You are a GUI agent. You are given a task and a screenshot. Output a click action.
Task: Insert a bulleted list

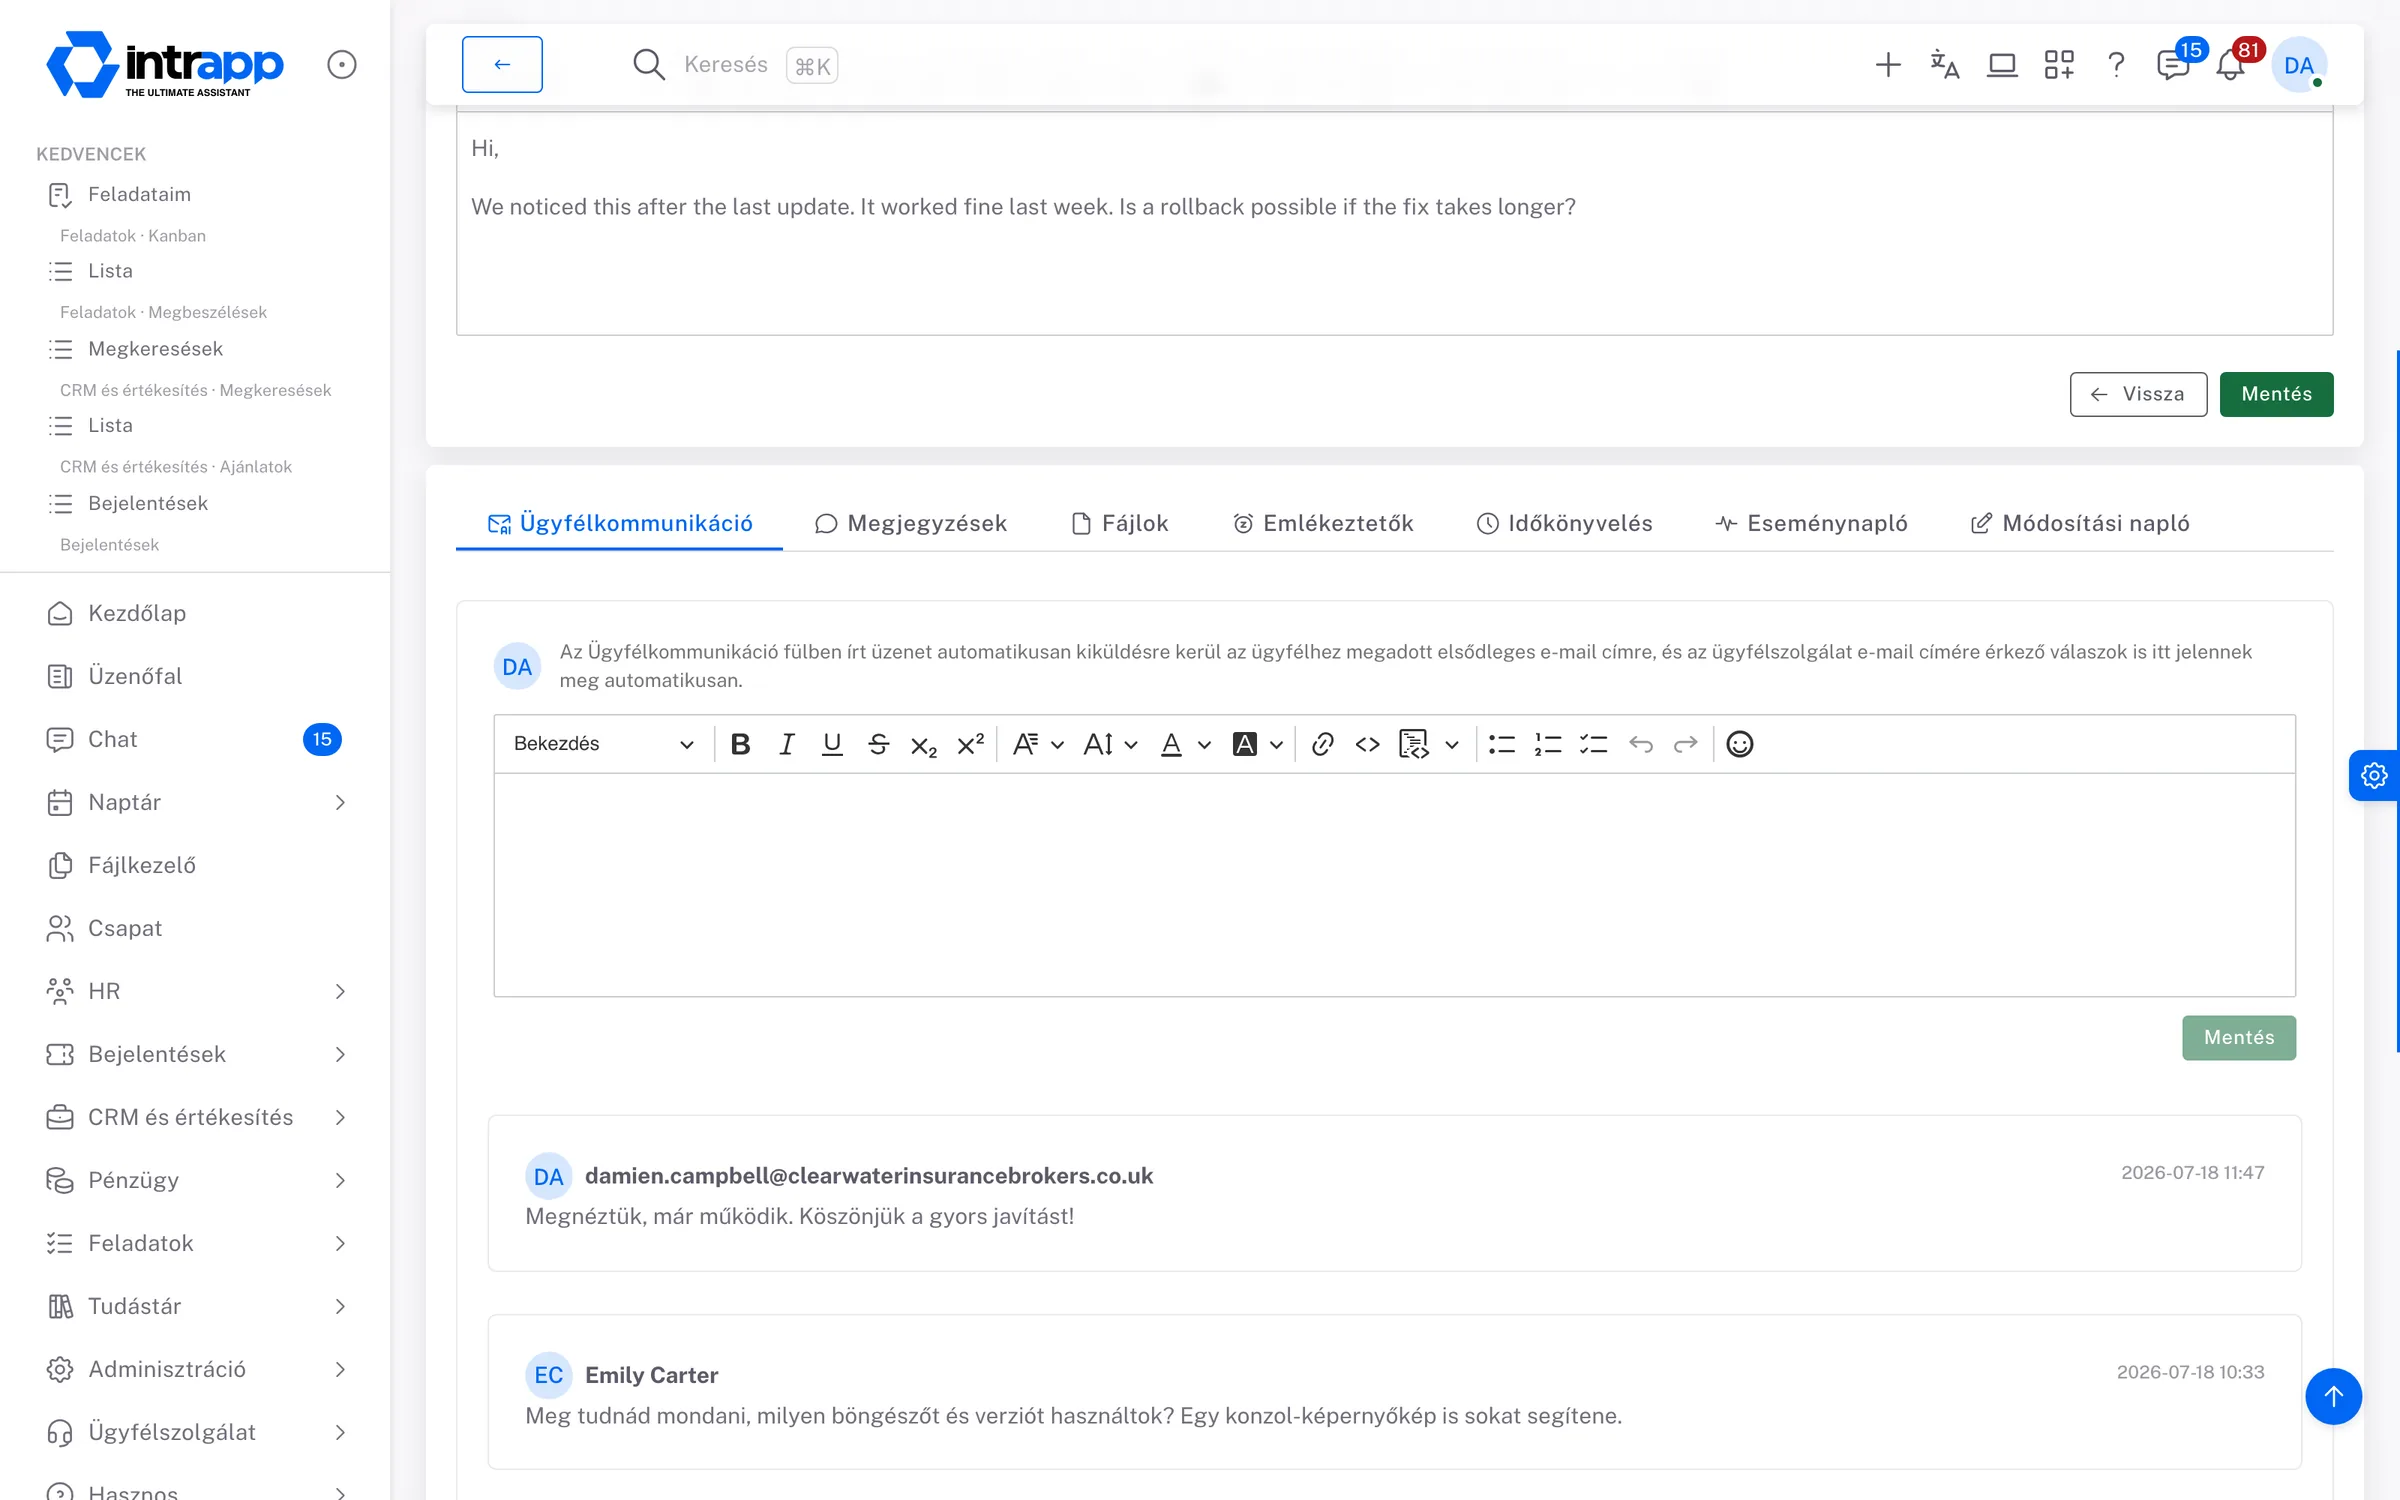point(1502,744)
